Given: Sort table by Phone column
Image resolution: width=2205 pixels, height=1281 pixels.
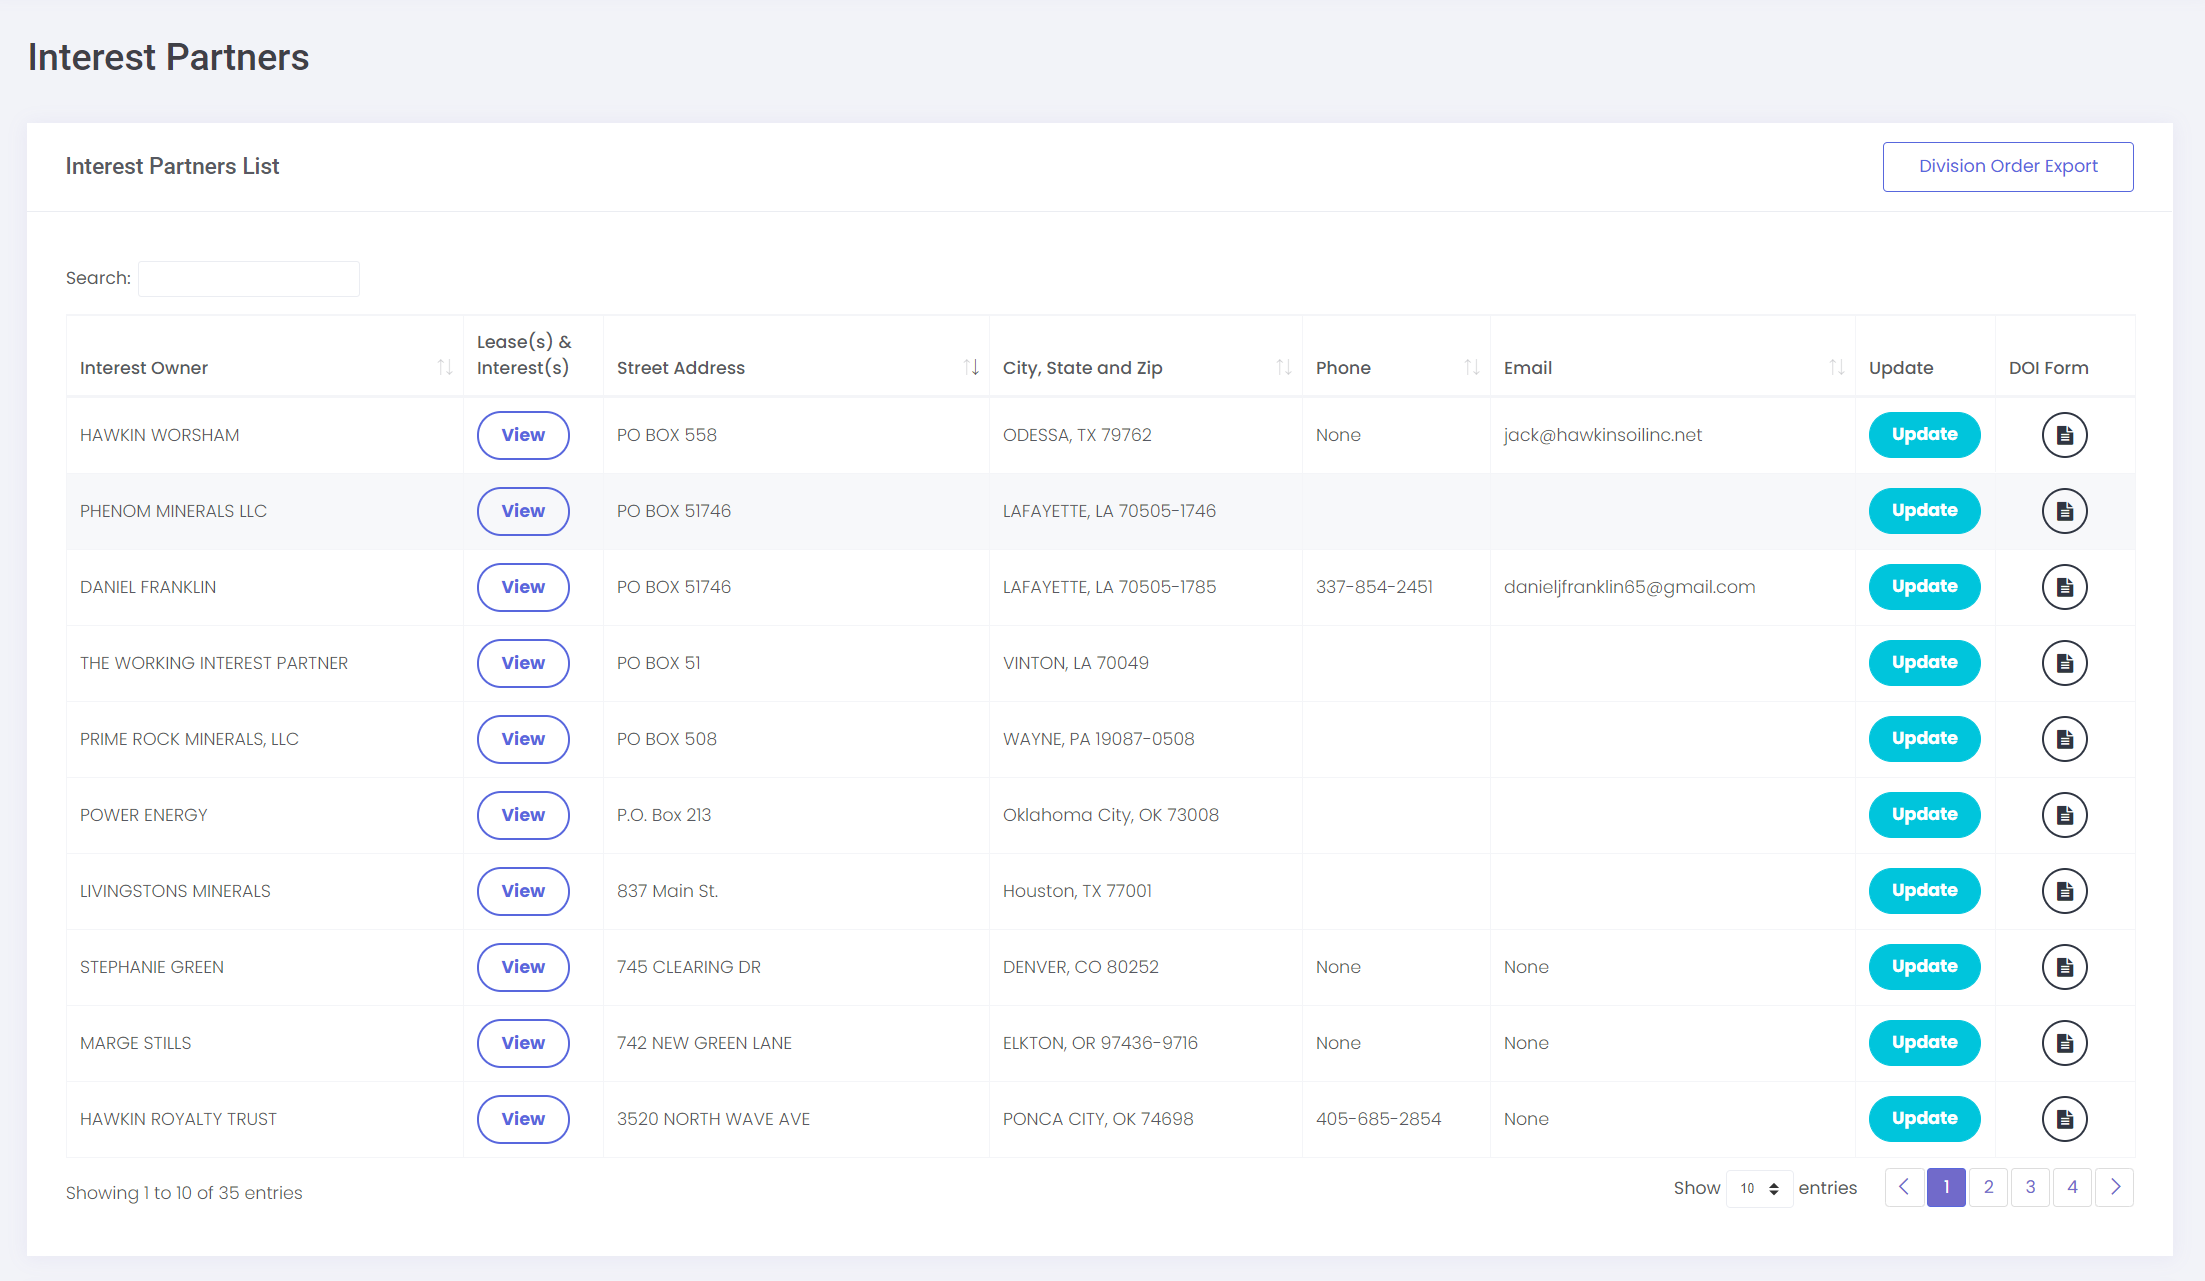Looking at the screenshot, I should (1471, 368).
